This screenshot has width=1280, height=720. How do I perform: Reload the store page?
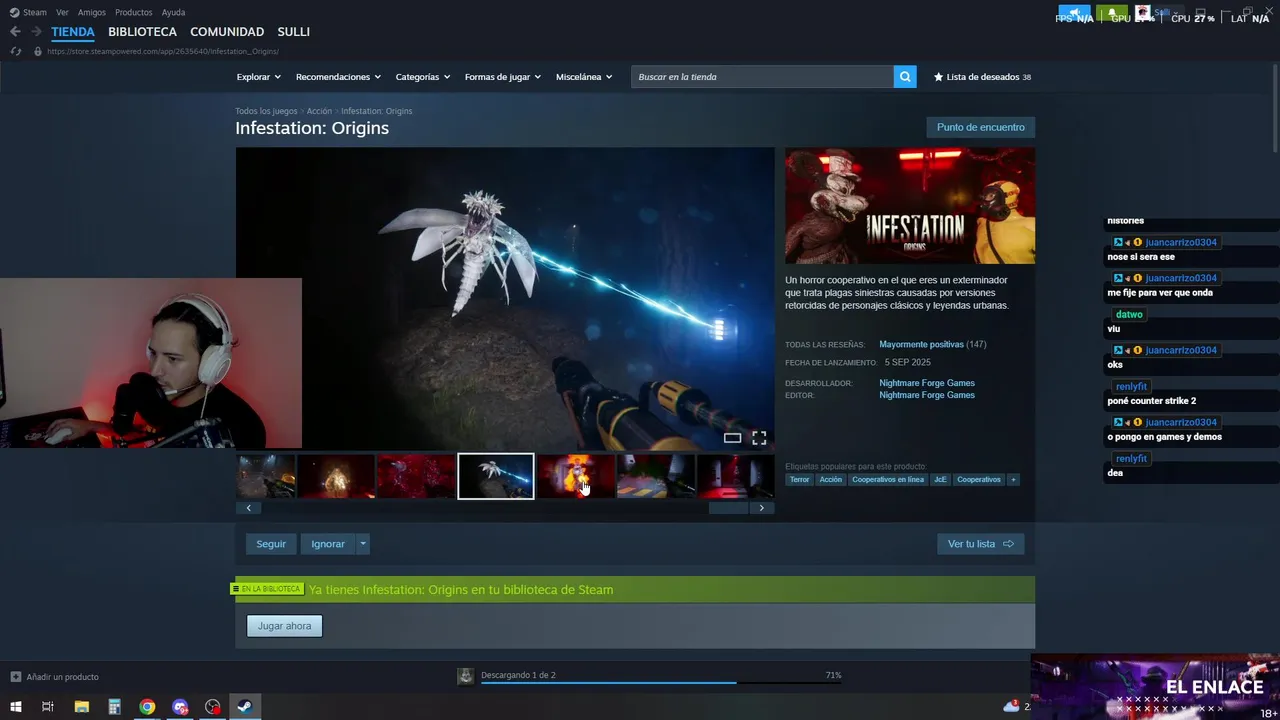tap(15, 51)
